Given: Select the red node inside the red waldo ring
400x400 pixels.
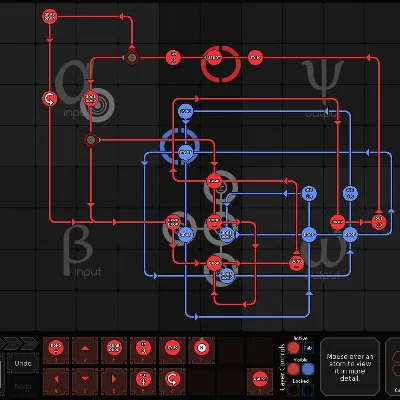Looking at the screenshot, I should coord(213,58).
